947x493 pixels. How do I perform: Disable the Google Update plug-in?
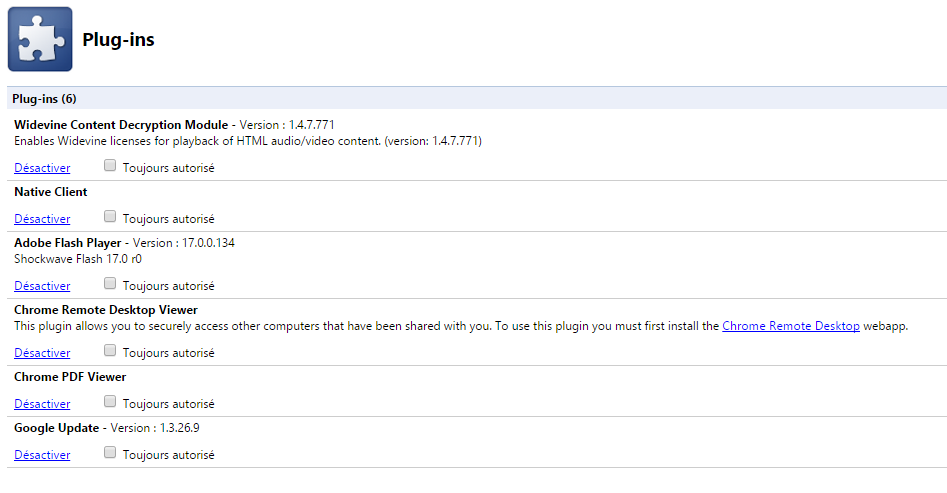[x=42, y=455]
